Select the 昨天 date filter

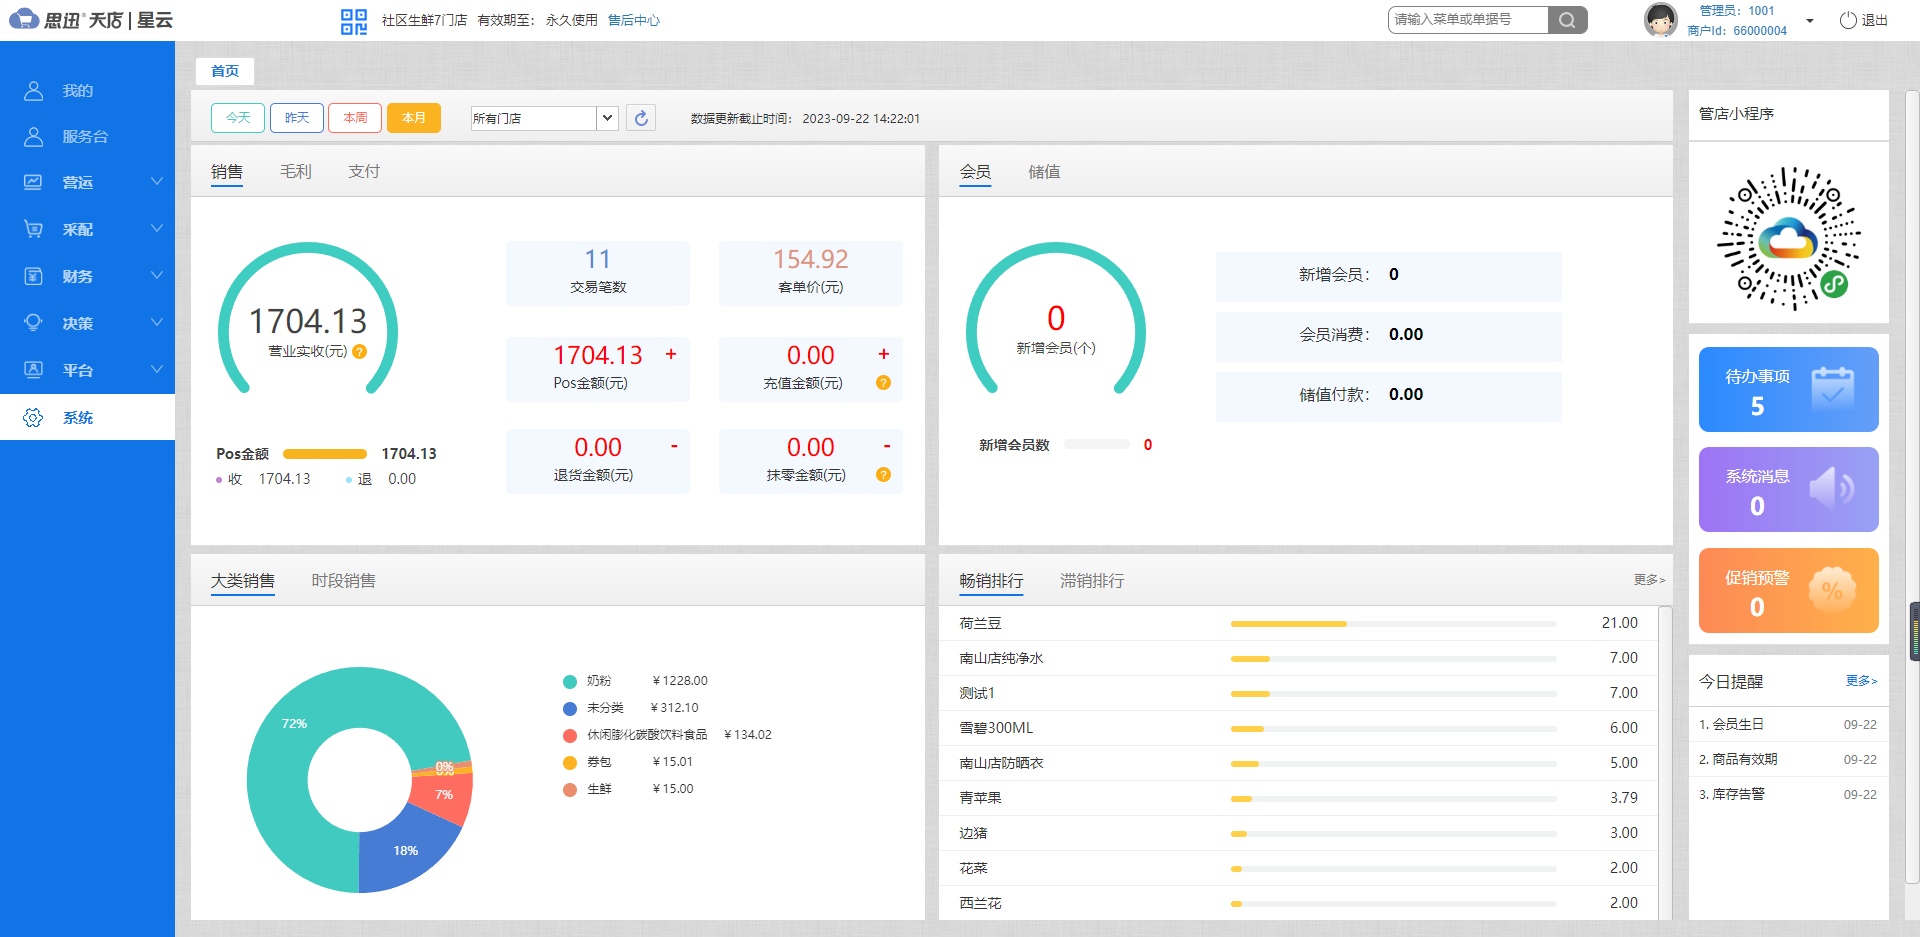(x=296, y=117)
